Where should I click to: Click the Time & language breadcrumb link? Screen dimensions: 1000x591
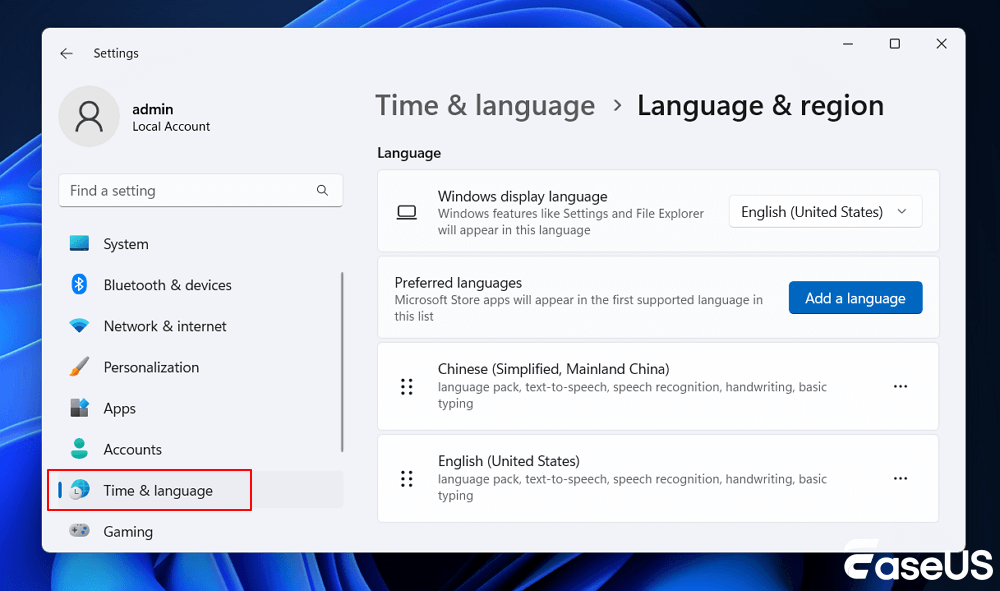(485, 106)
